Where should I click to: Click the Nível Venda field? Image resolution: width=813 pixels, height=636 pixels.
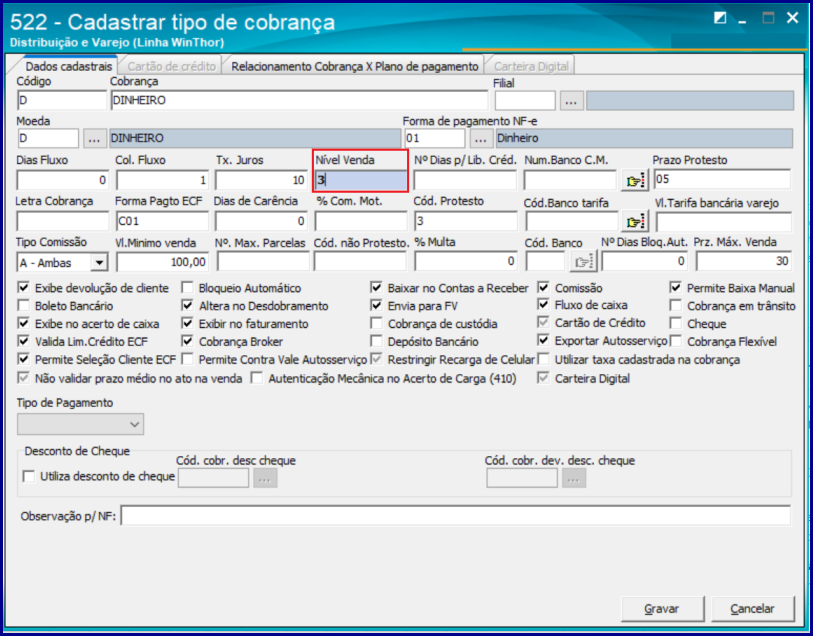361,180
